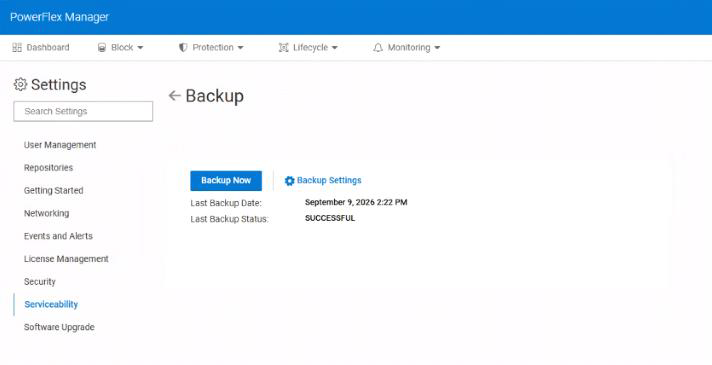Open License Management settings
Viewport: 712px width, 365px height.
click(66, 259)
